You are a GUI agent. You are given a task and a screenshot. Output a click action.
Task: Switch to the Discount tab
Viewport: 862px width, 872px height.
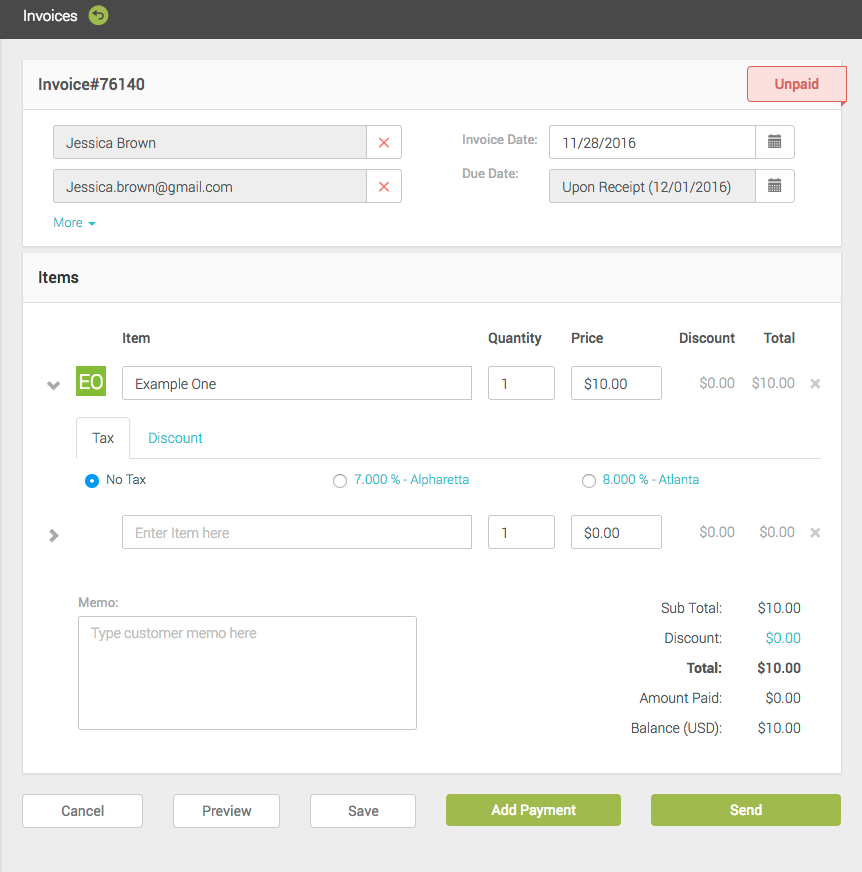[175, 438]
